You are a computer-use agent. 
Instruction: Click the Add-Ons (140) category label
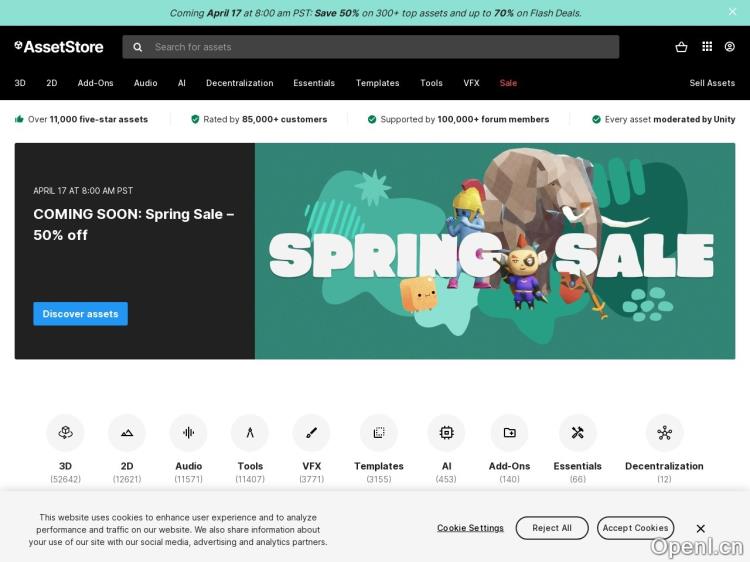pyautogui.click(x=509, y=472)
